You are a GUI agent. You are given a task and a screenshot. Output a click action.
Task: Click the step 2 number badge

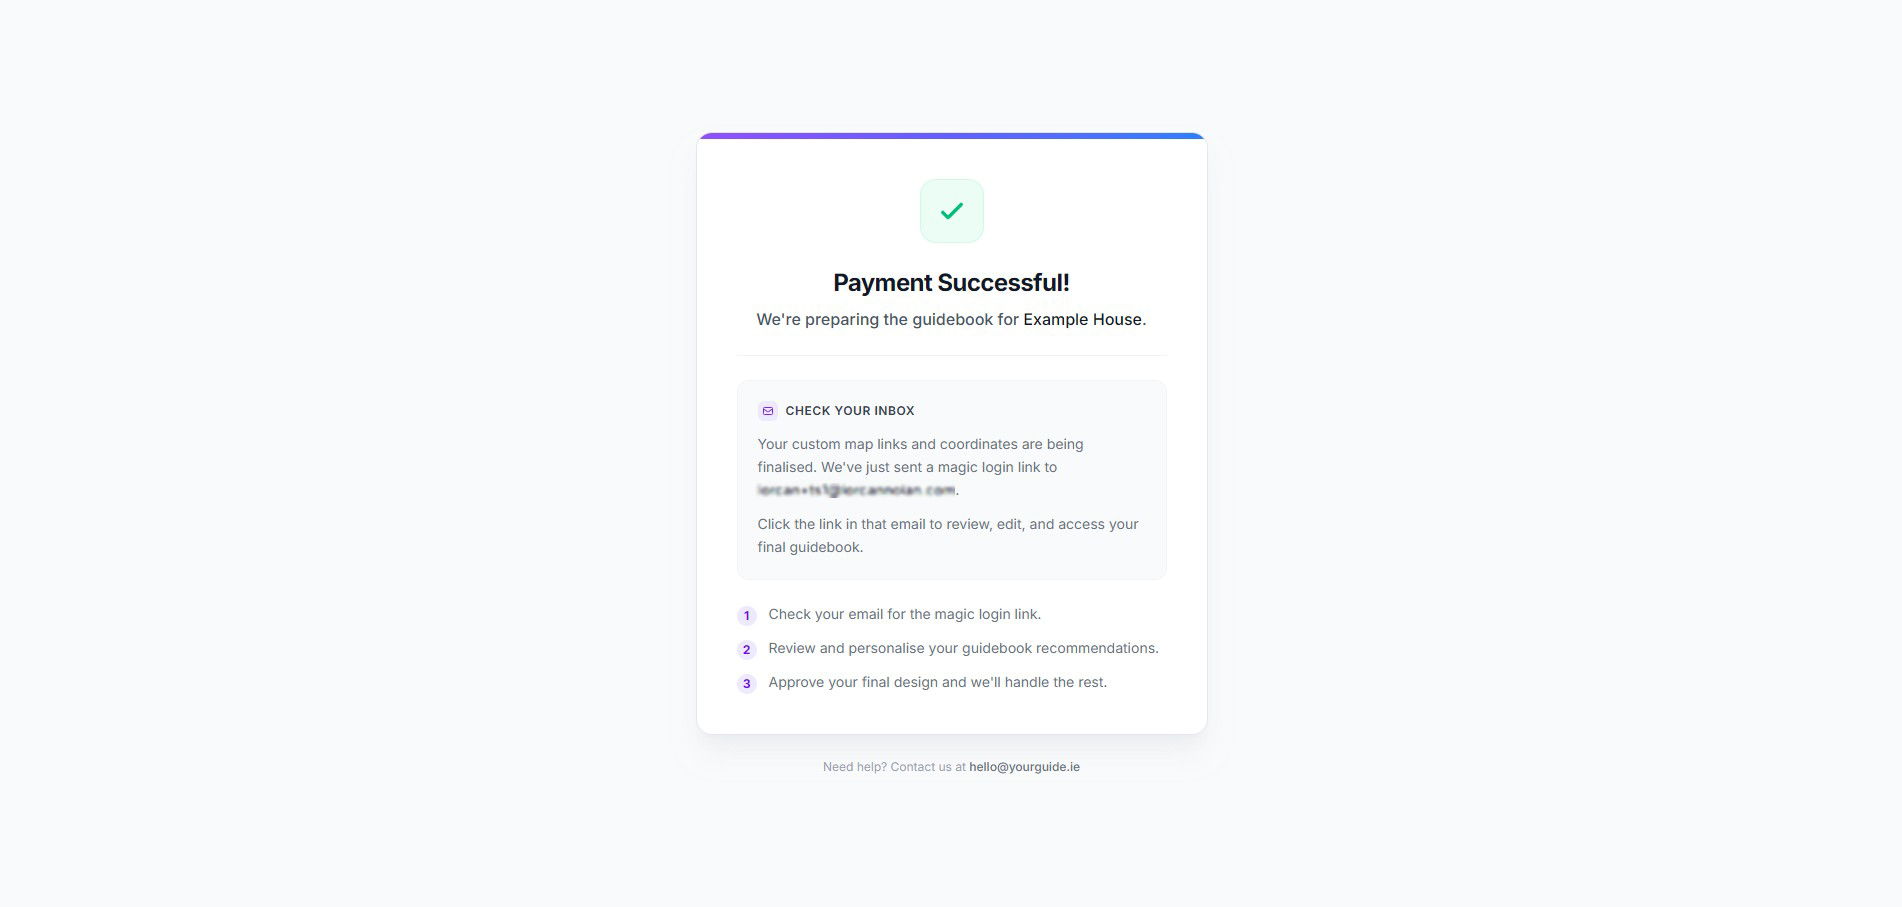click(x=746, y=650)
